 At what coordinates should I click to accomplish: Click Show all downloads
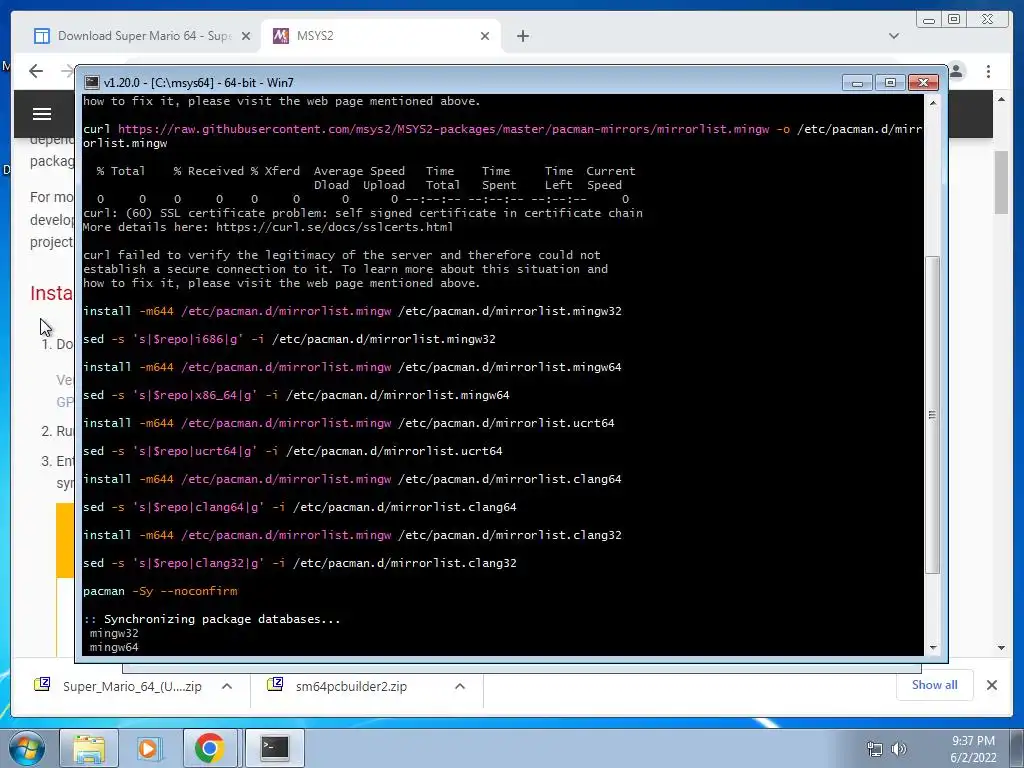coord(935,685)
